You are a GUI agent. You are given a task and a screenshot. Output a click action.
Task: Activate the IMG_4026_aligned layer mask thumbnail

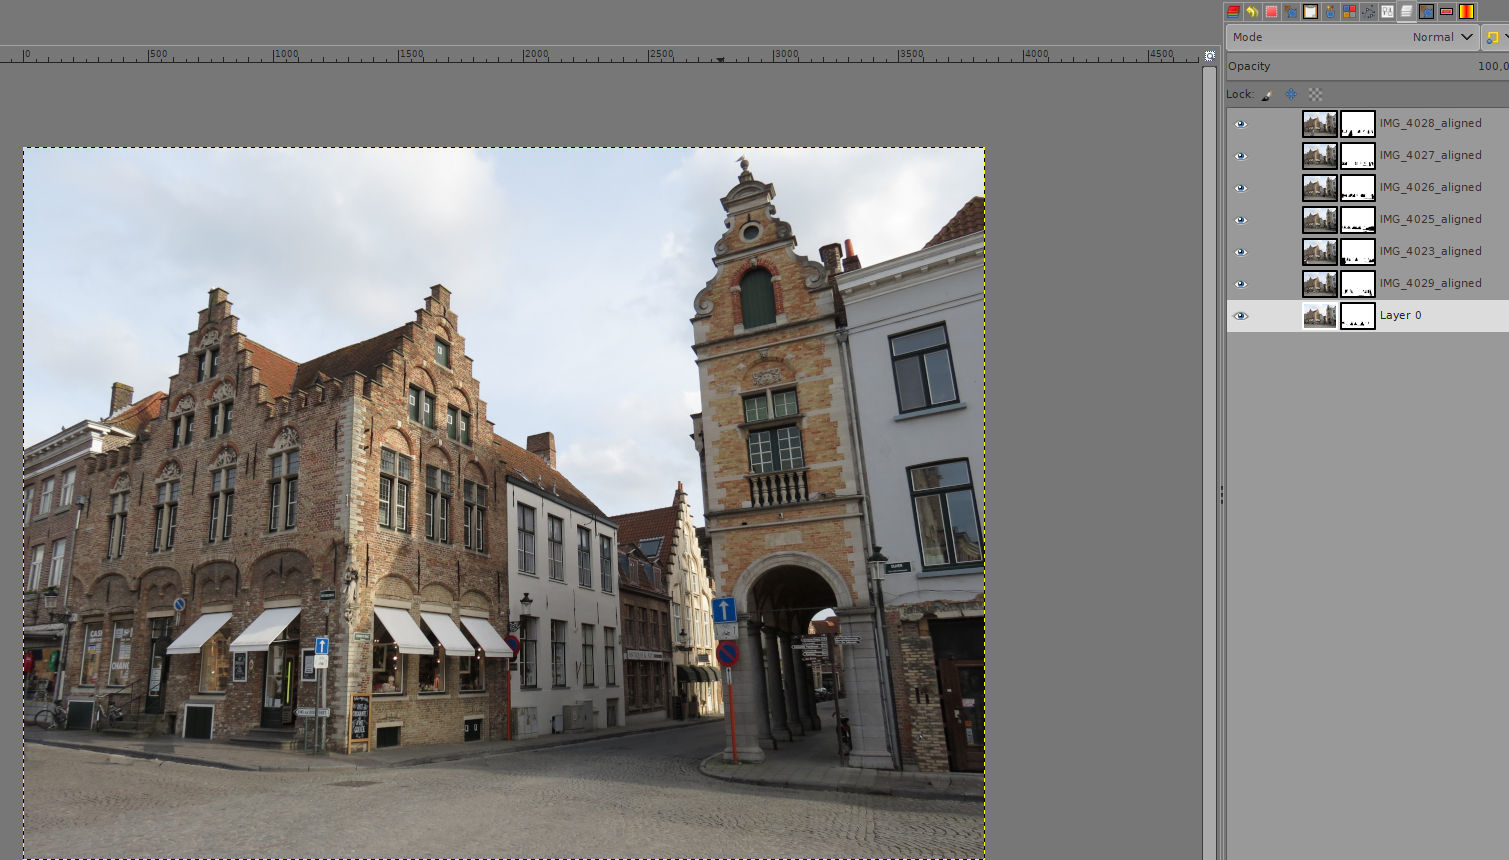(1357, 188)
